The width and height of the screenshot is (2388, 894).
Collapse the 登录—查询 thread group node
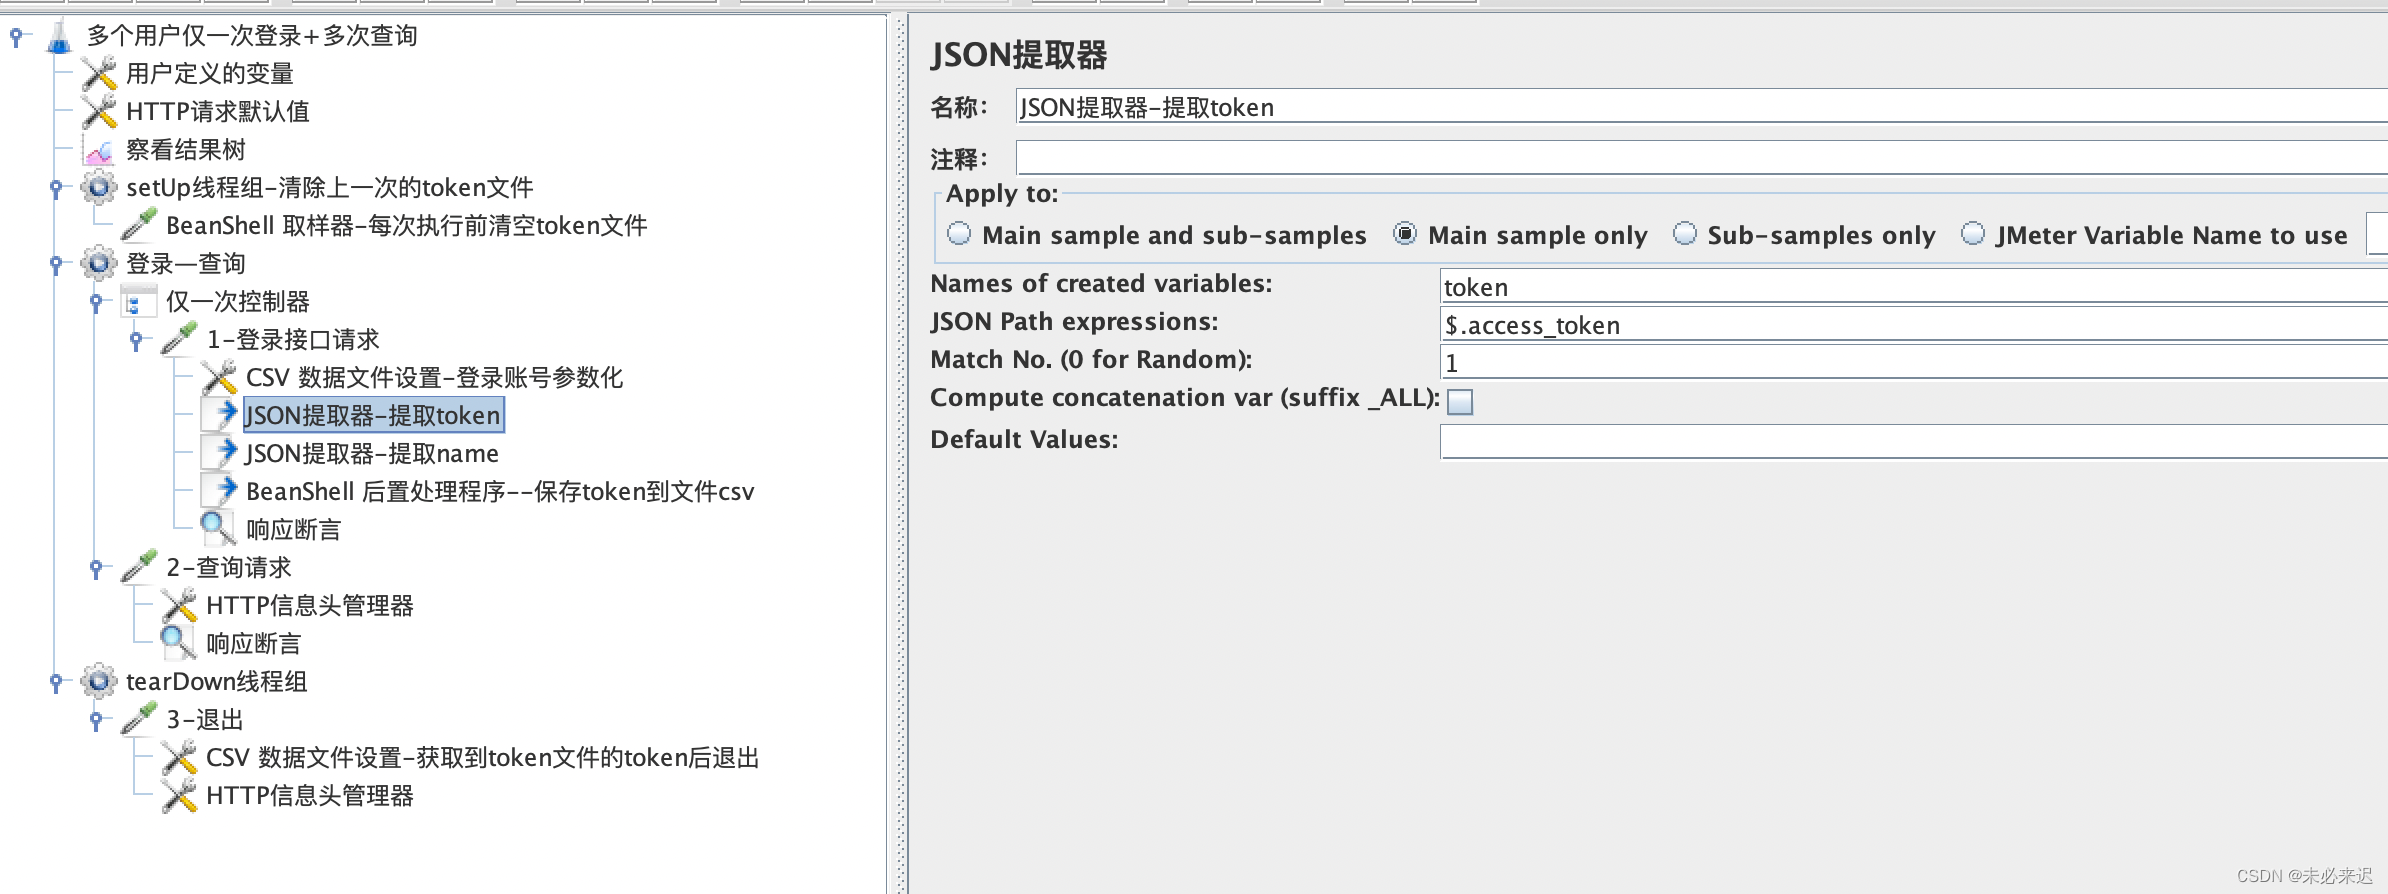pyautogui.click(x=56, y=264)
